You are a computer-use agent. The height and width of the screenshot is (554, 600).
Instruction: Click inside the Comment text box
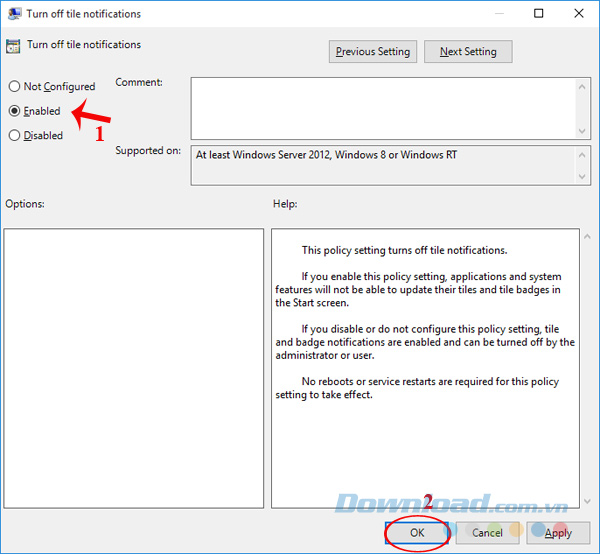(383, 109)
